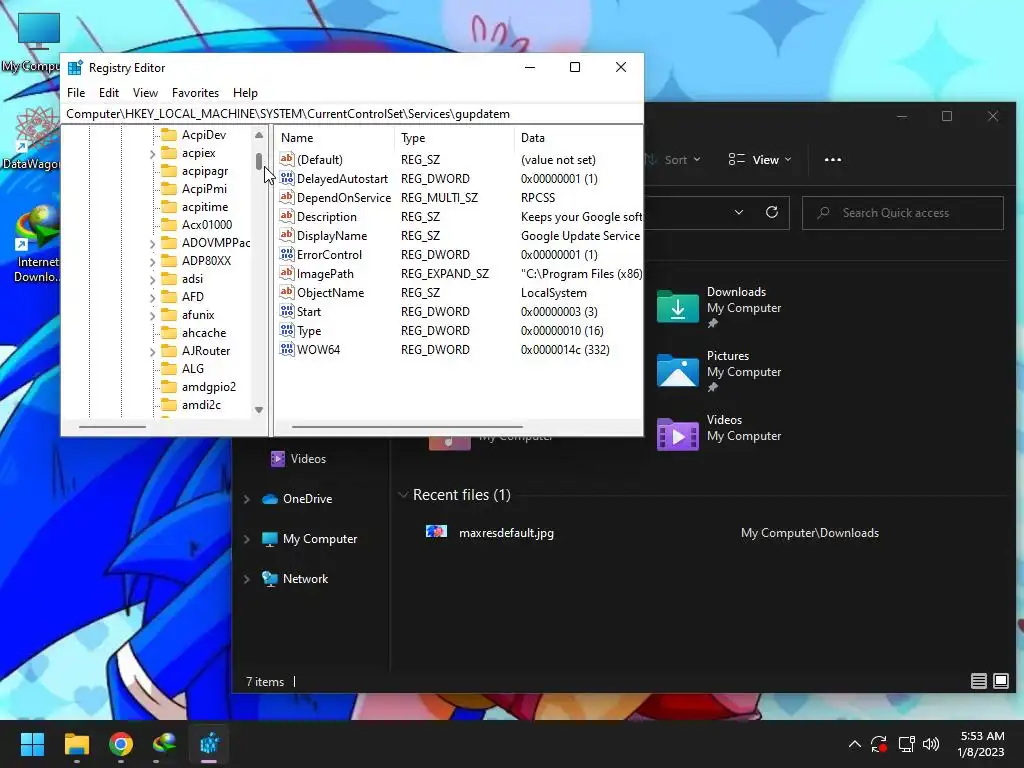1024x768 pixels.
Task: Click the Search Quick access field
Action: tap(903, 213)
